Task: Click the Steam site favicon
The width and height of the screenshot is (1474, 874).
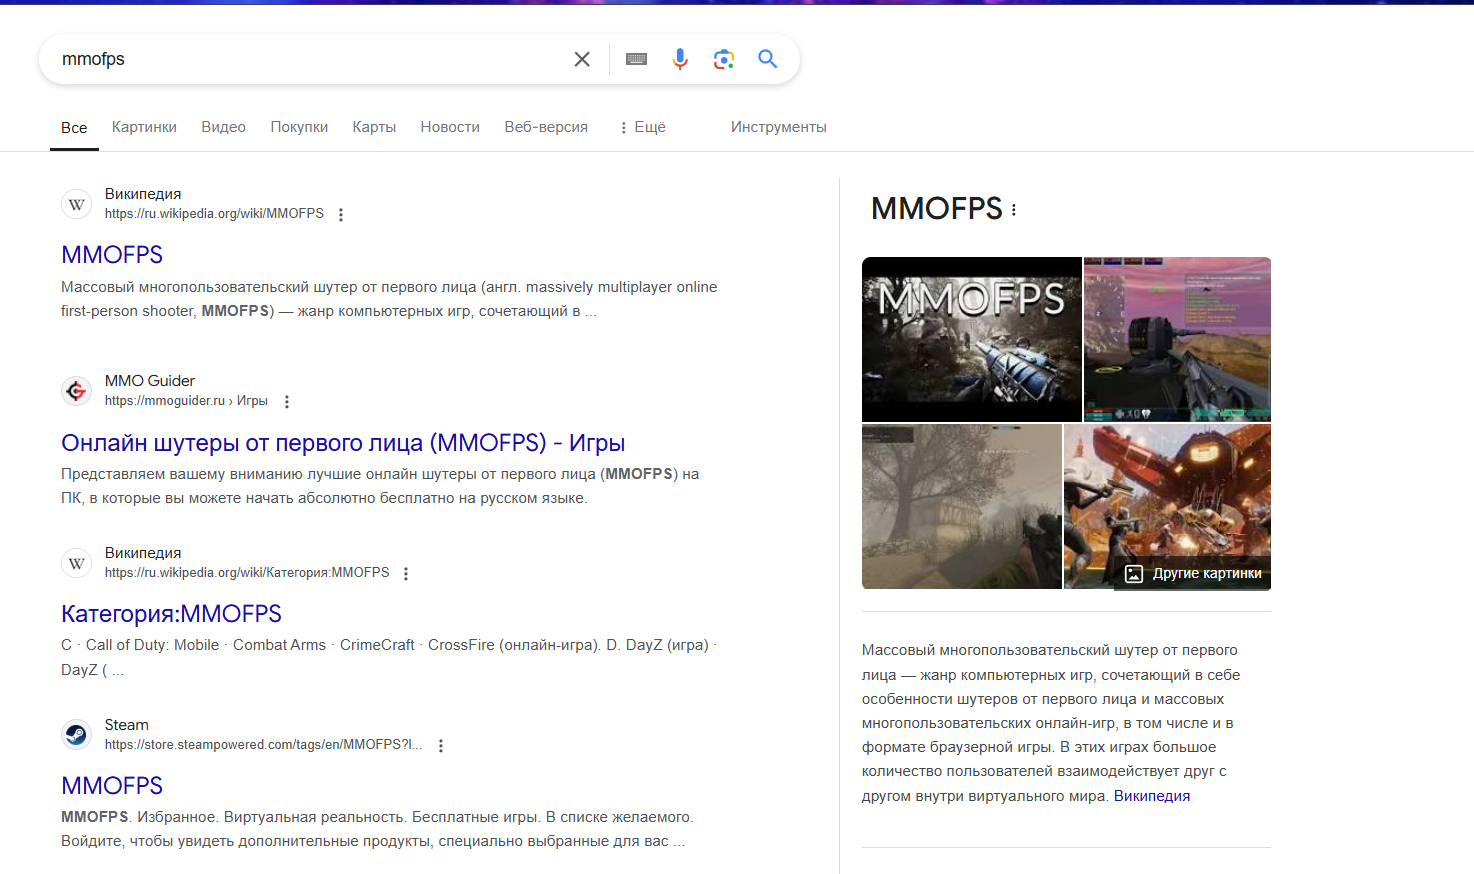Action: (77, 735)
